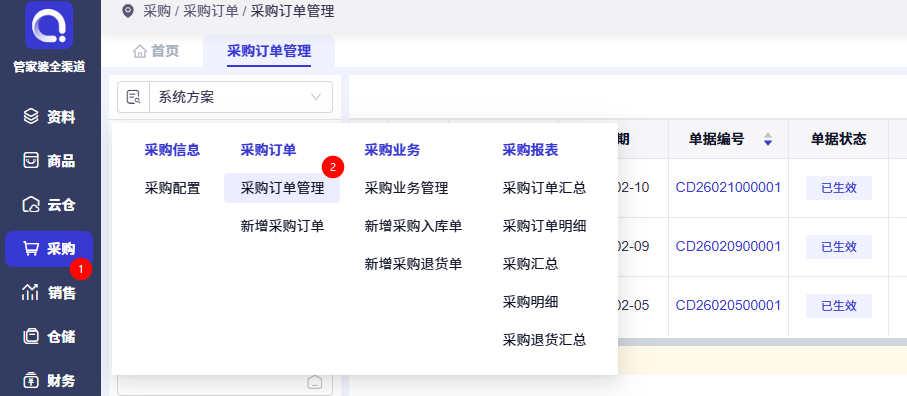The height and width of the screenshot is (396, 907).
Task: Open the 采购退货汇总 report
Action: click(545, 340)
